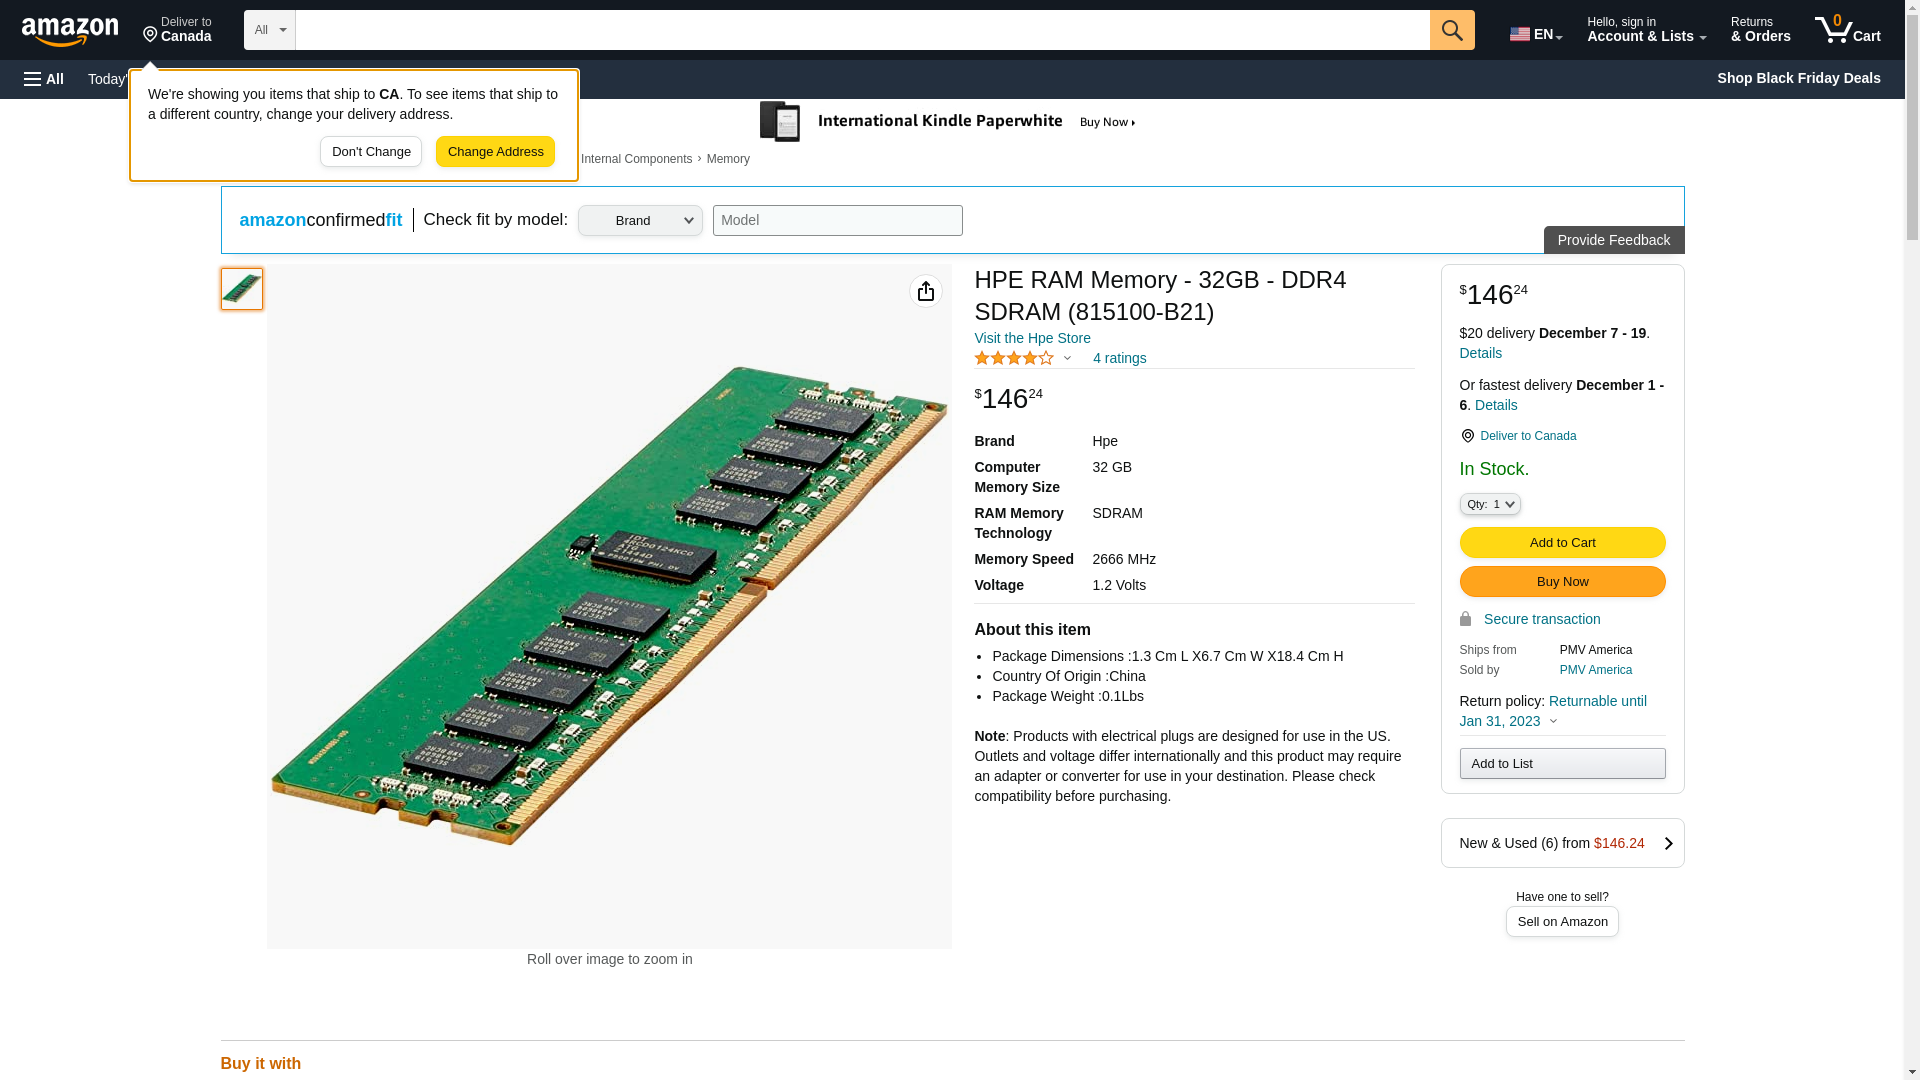The width and height of the screenshot is (1920, 1080).
Task: Open the search category All dropdown
Action: click(x=269, y=30)
